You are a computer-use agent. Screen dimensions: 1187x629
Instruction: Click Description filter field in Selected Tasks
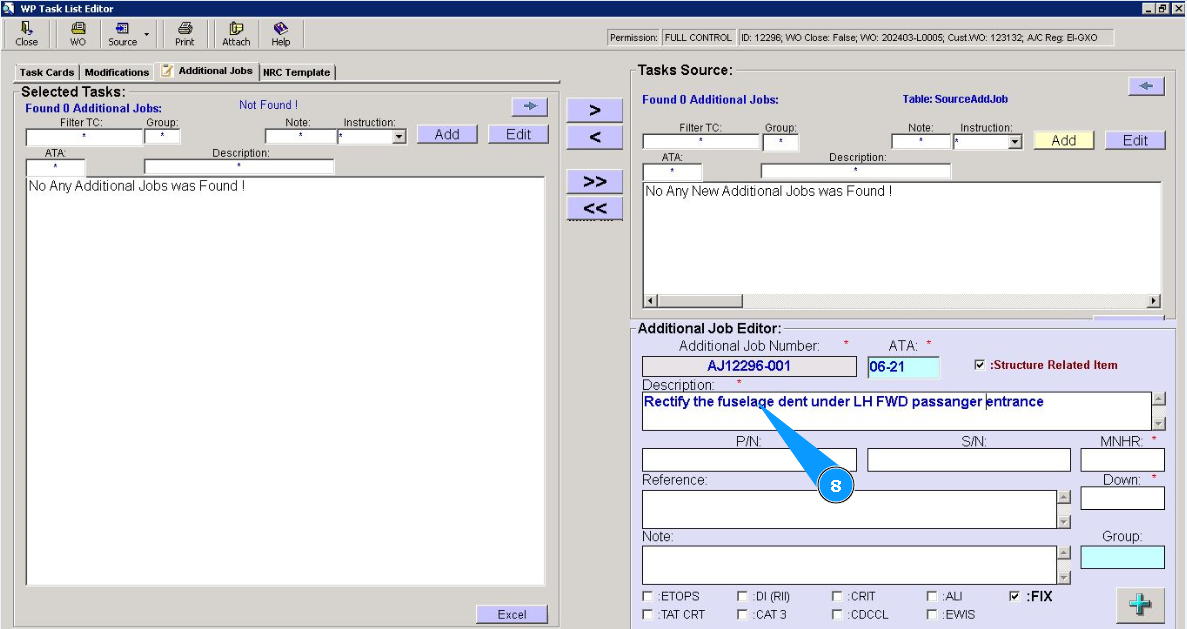pos(238,167)
